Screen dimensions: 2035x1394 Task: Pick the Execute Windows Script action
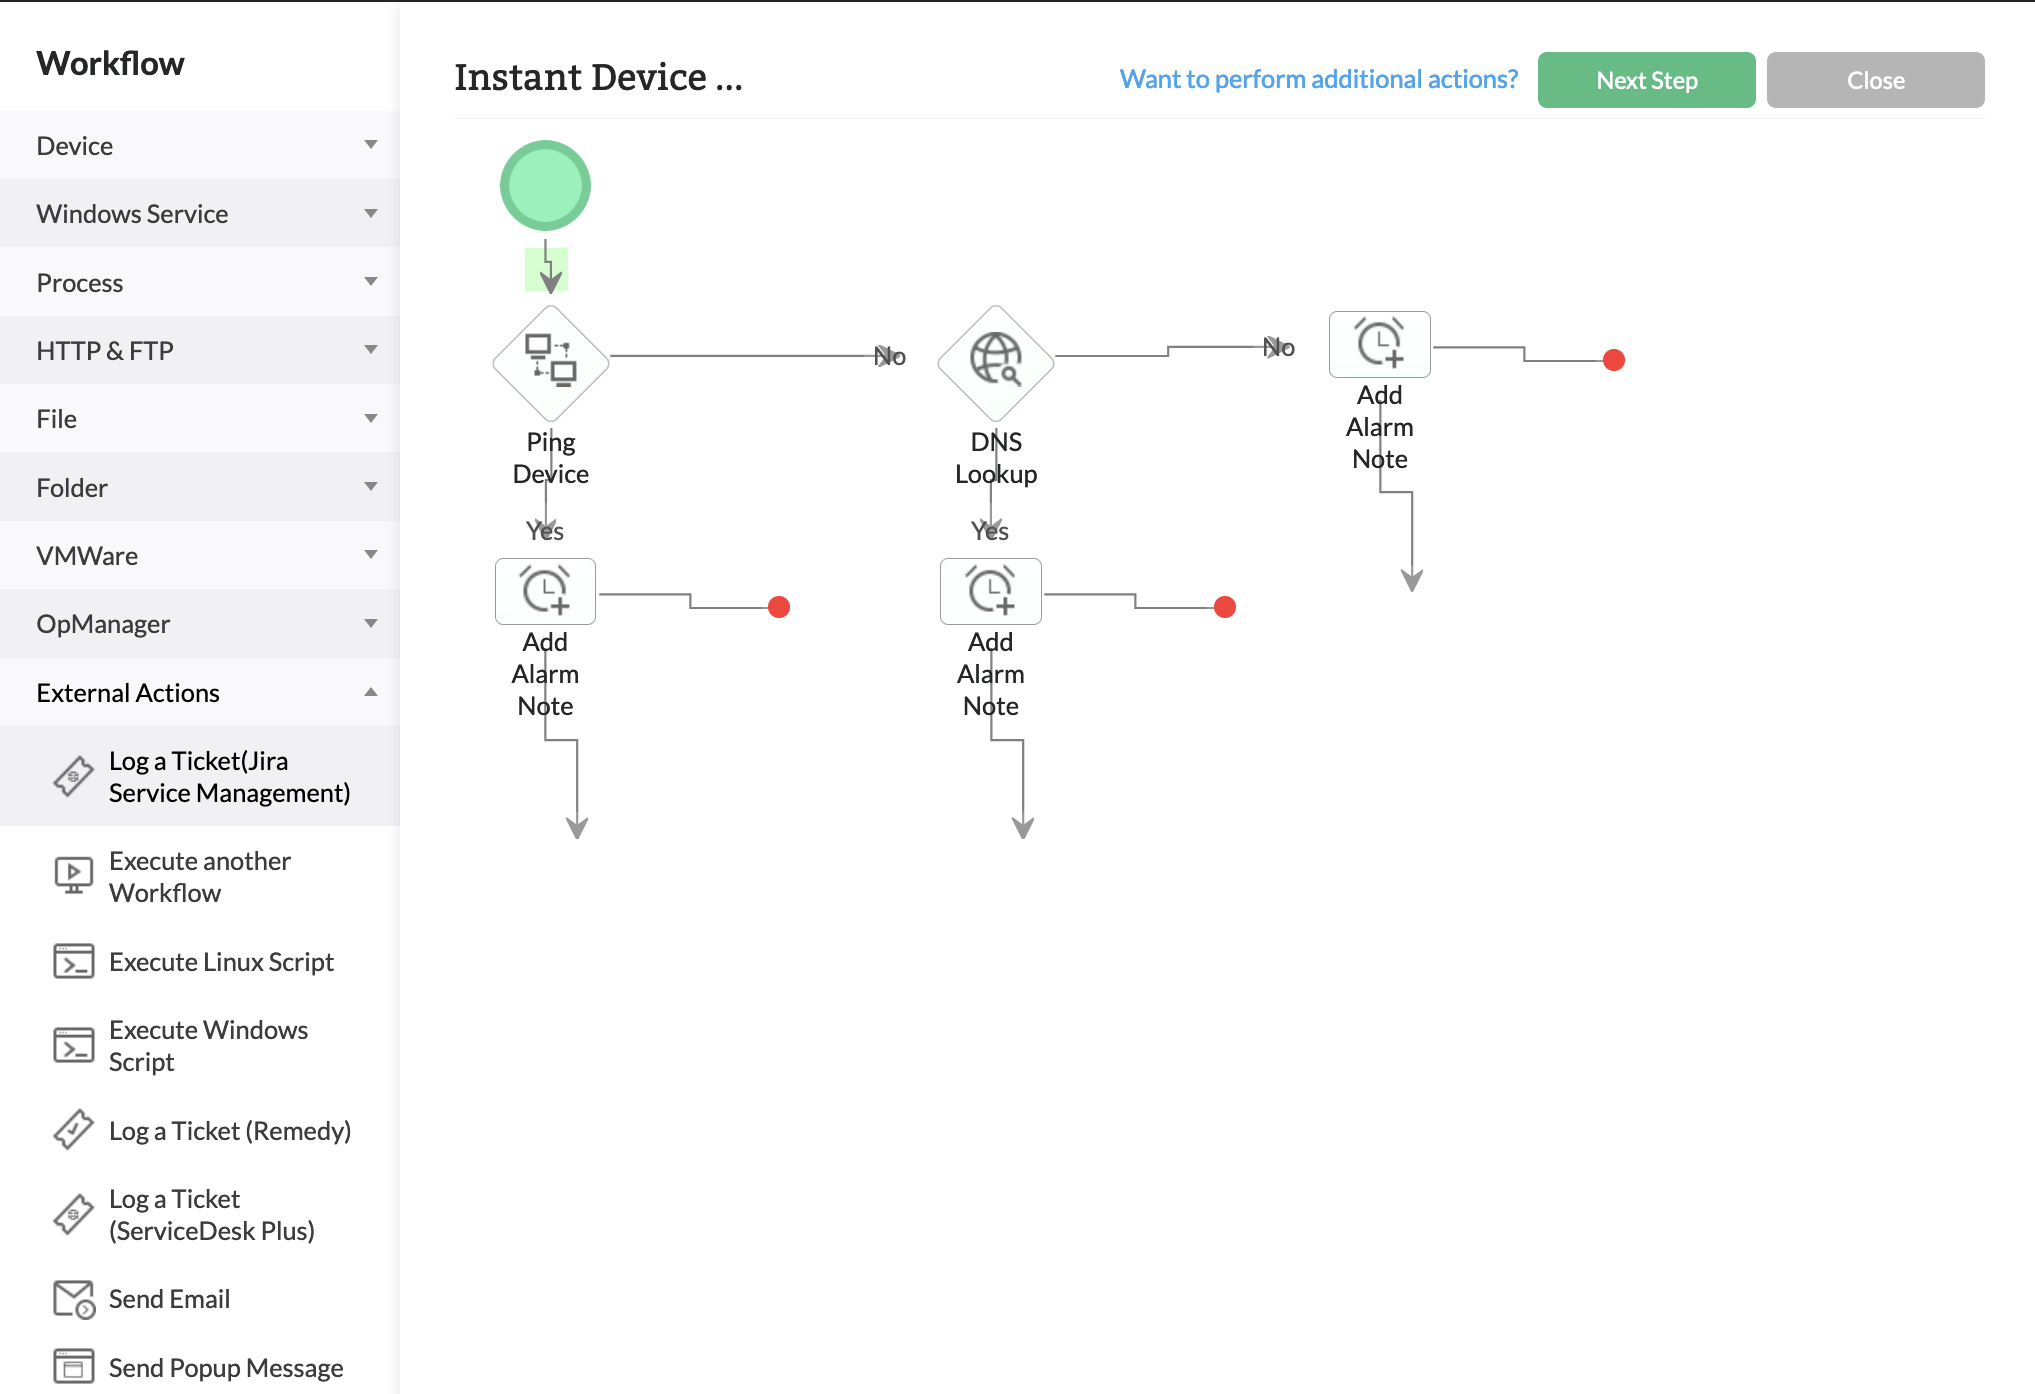pyautogui.click(x=207, y=1045)
